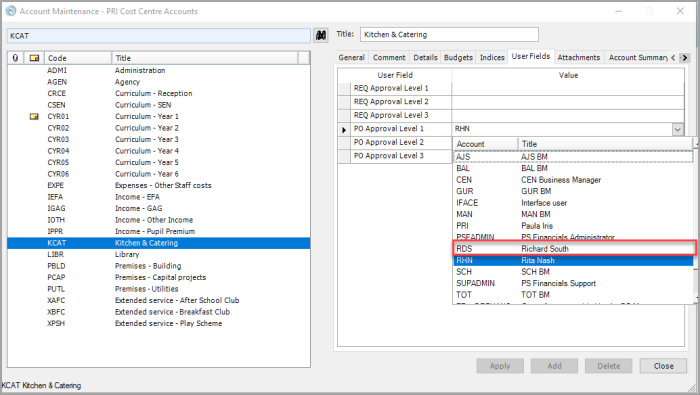Select the User Fields tab
The width and height of the screenshot is (700, 395).
[531, 56]
